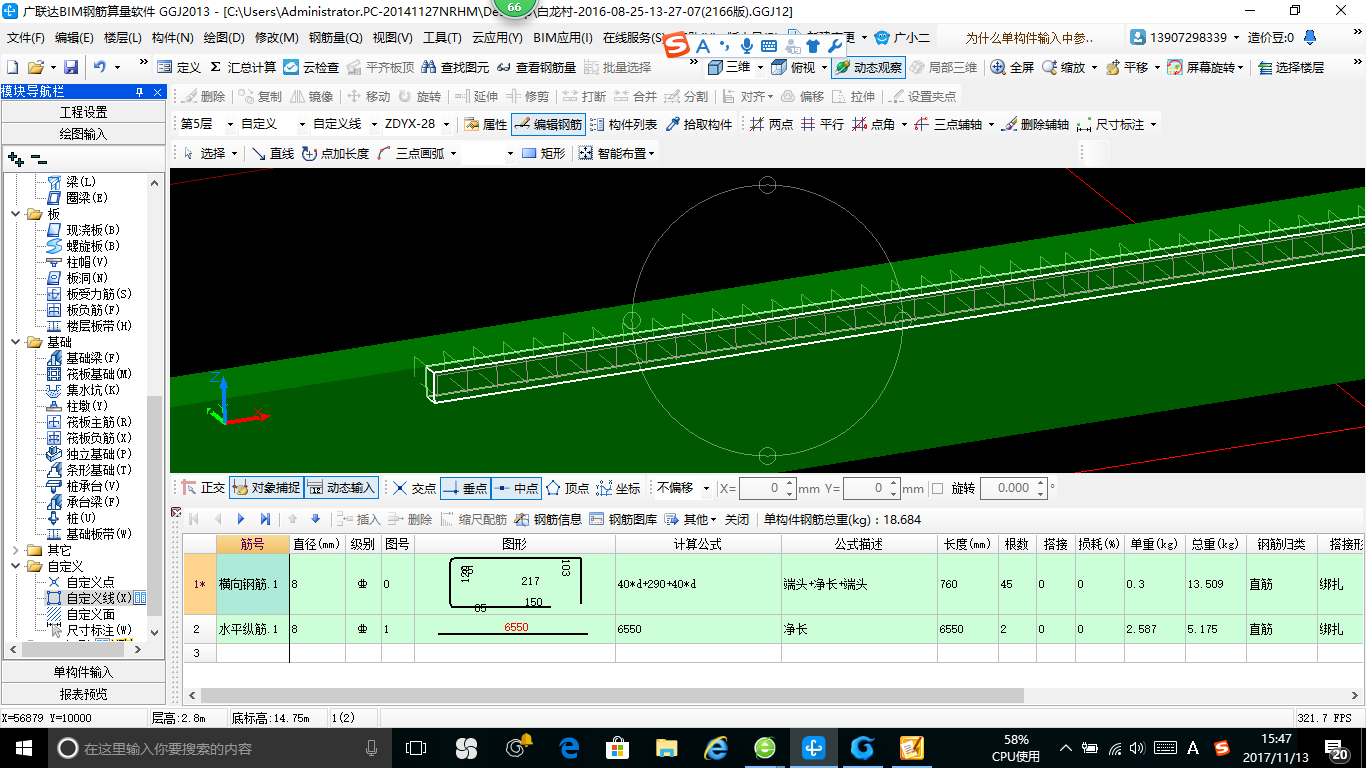
Task: Activate 动态观察 dynamic orbit view
Action: pos(868,67)
